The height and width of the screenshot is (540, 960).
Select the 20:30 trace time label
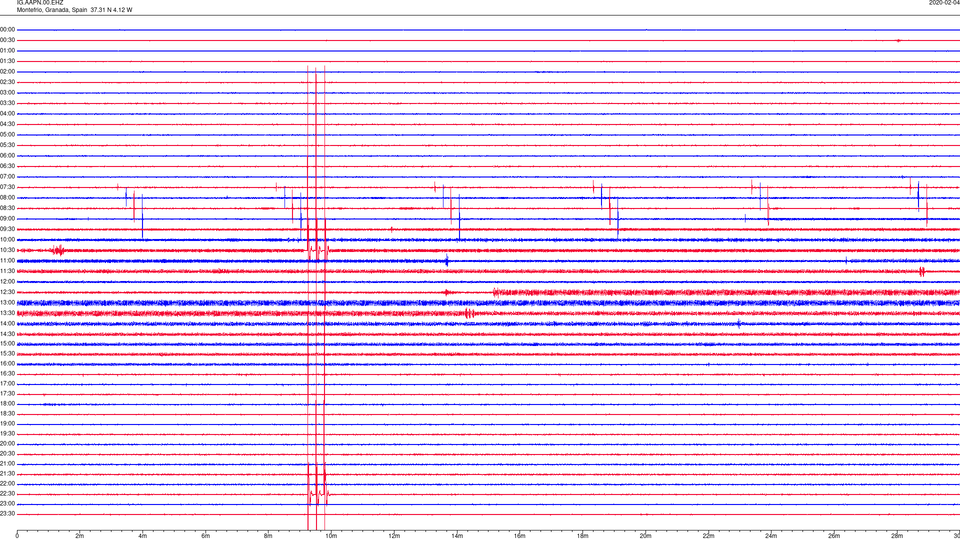click(x=8, y=454)
